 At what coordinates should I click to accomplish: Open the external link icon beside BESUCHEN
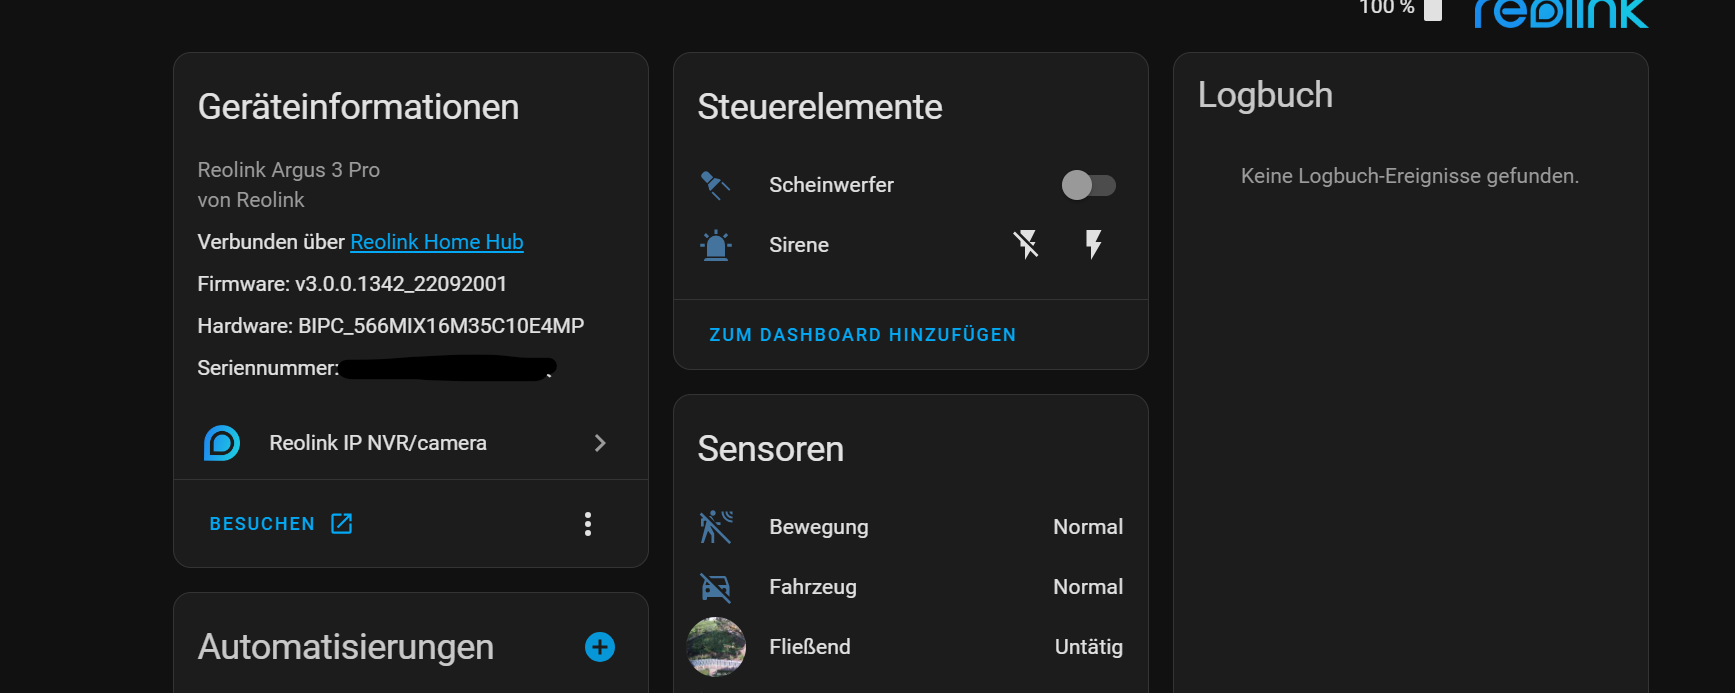click(x=341, y=523)
